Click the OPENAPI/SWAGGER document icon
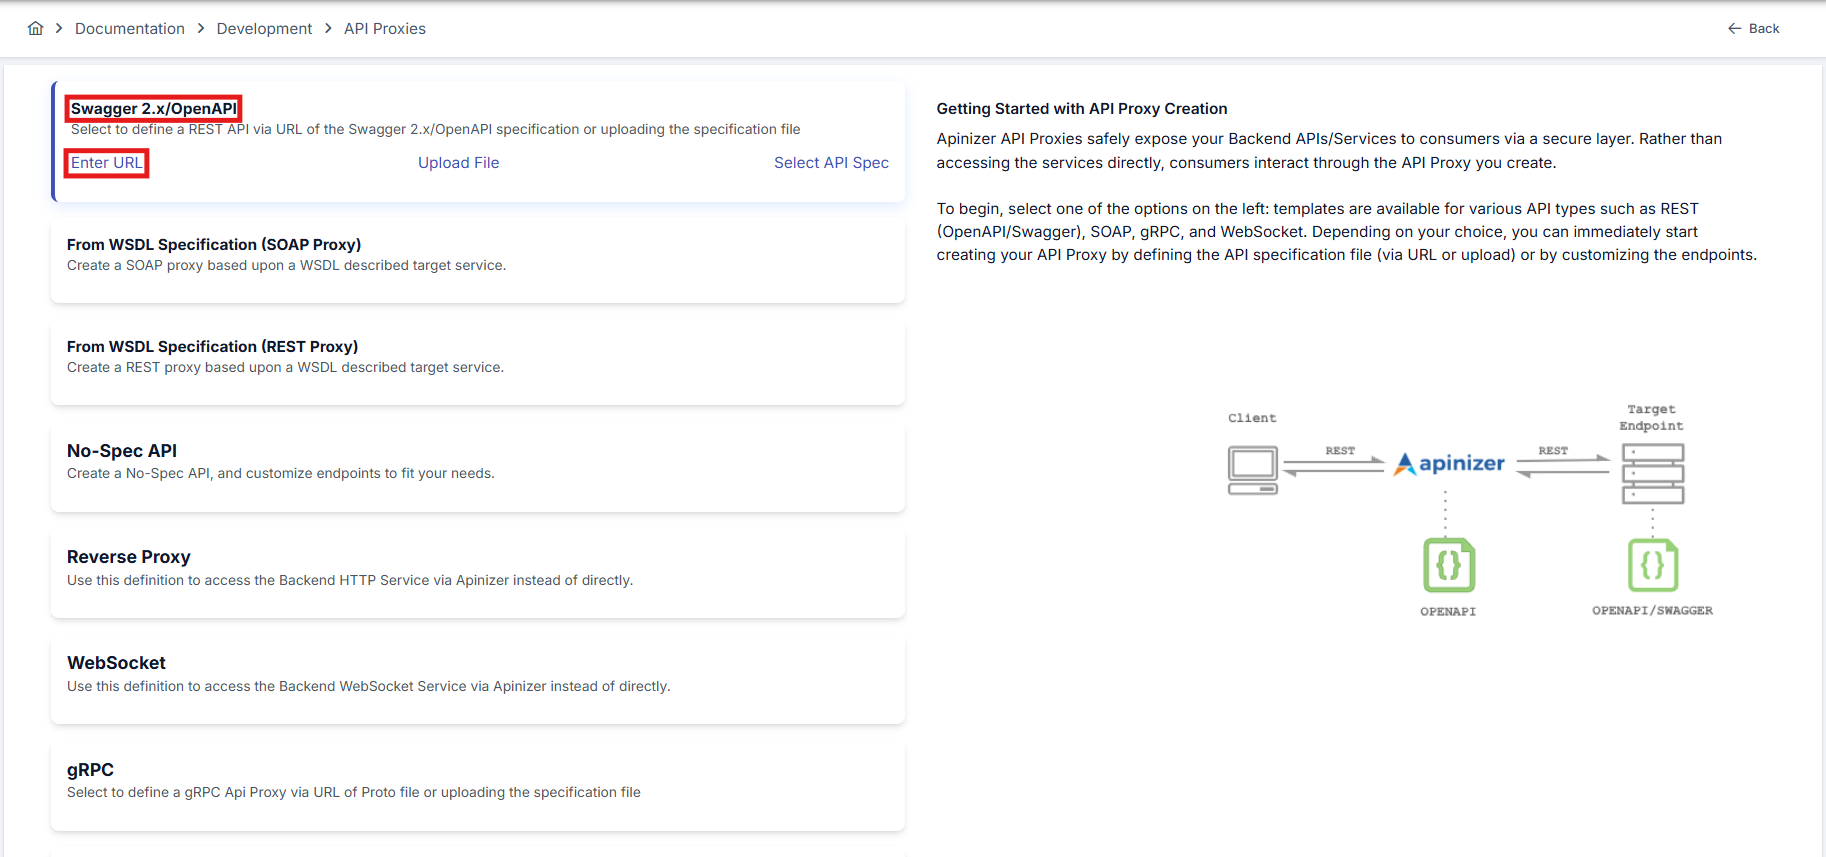 pos(1653,565)
